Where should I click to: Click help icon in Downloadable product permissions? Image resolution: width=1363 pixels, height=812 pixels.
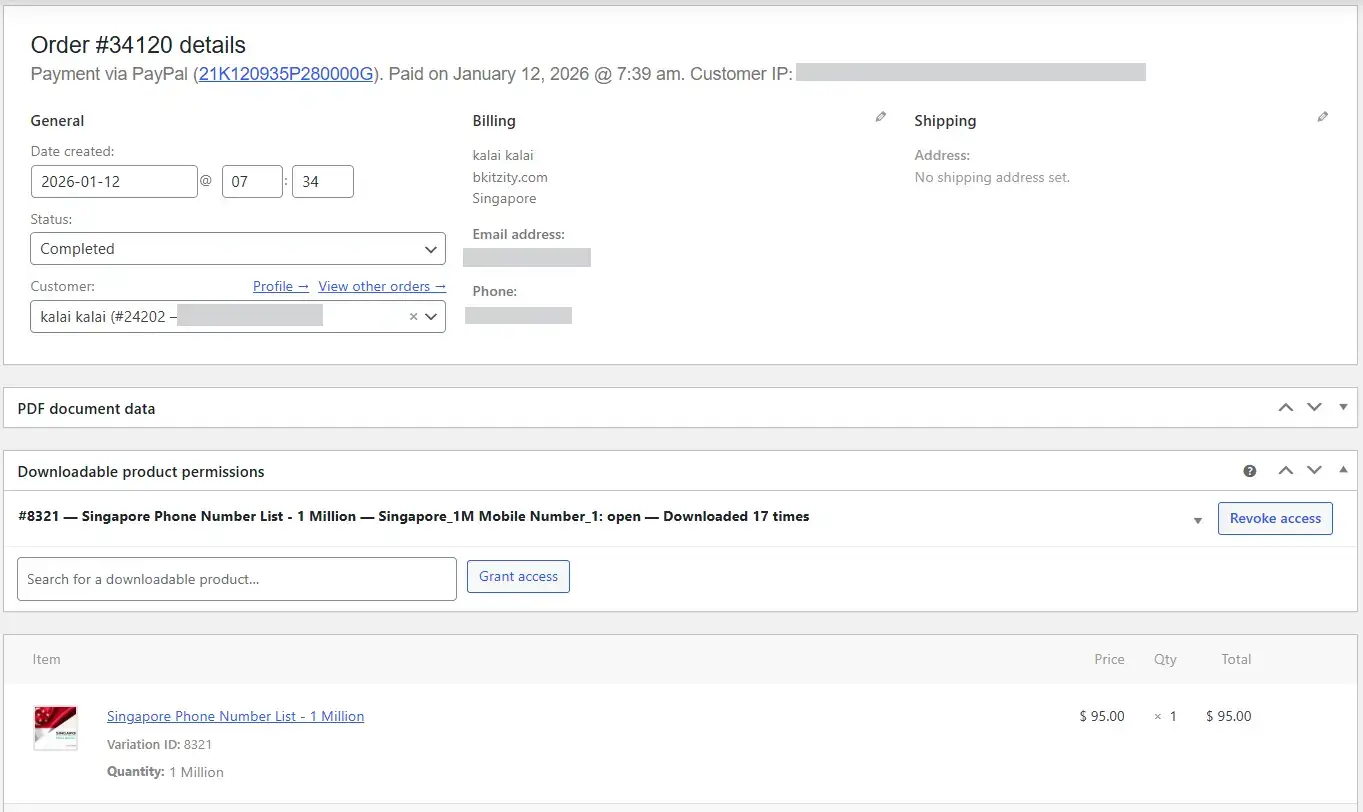click(1249, 471)
